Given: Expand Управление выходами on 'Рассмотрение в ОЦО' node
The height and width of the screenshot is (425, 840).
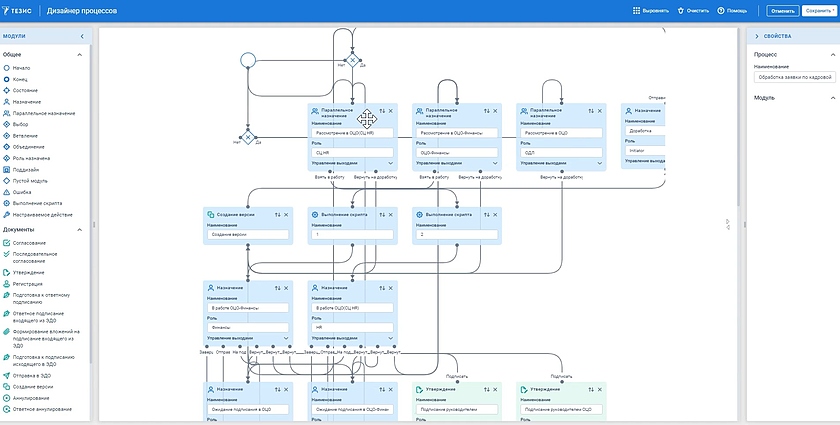Looking at the screenshot, I should point(599,162).
